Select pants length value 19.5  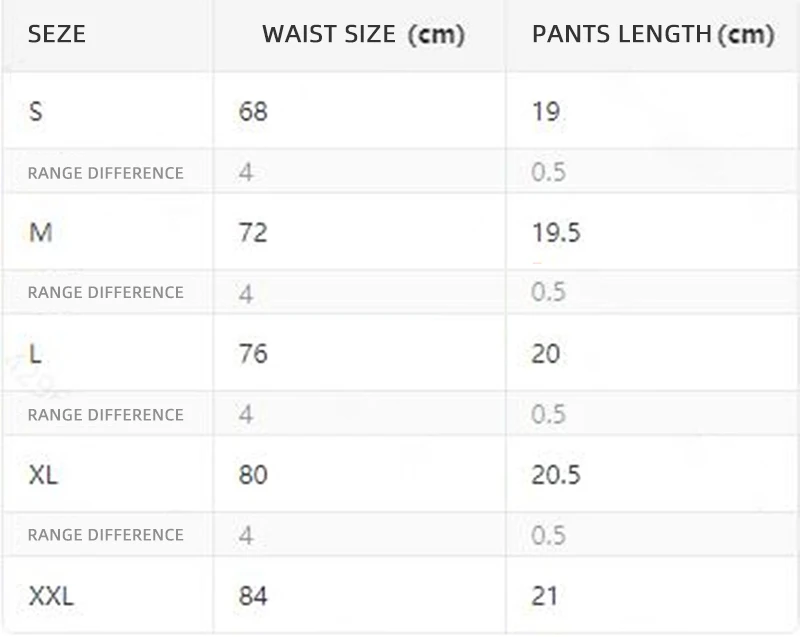tap(556, 233)
